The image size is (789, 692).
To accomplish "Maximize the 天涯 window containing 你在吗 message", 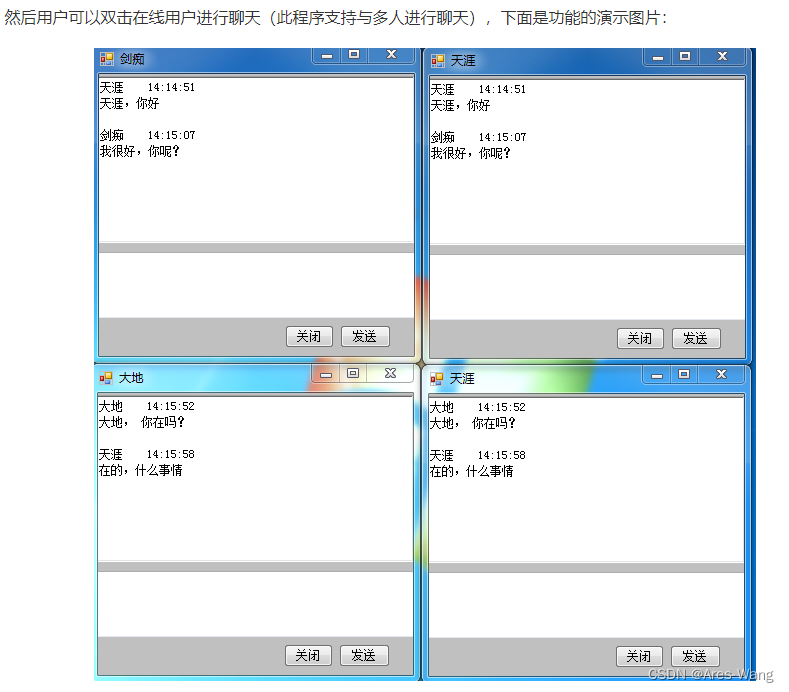I will 684,374.
